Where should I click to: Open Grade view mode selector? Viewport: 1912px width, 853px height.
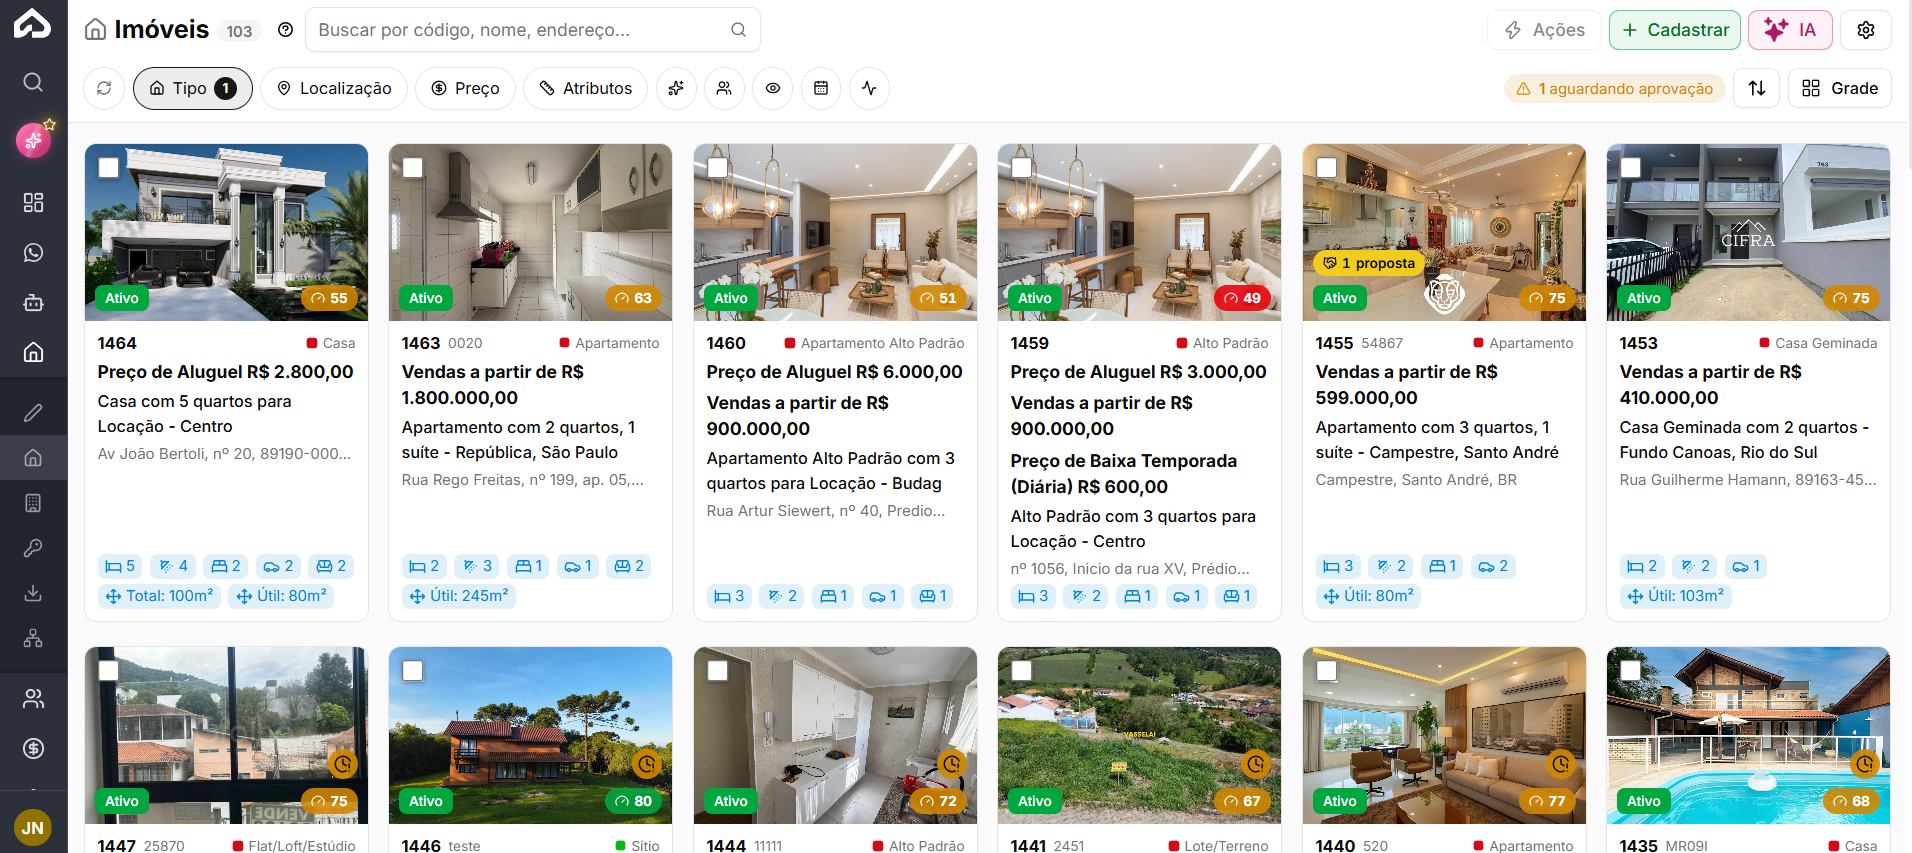[x=1840, y=88]
